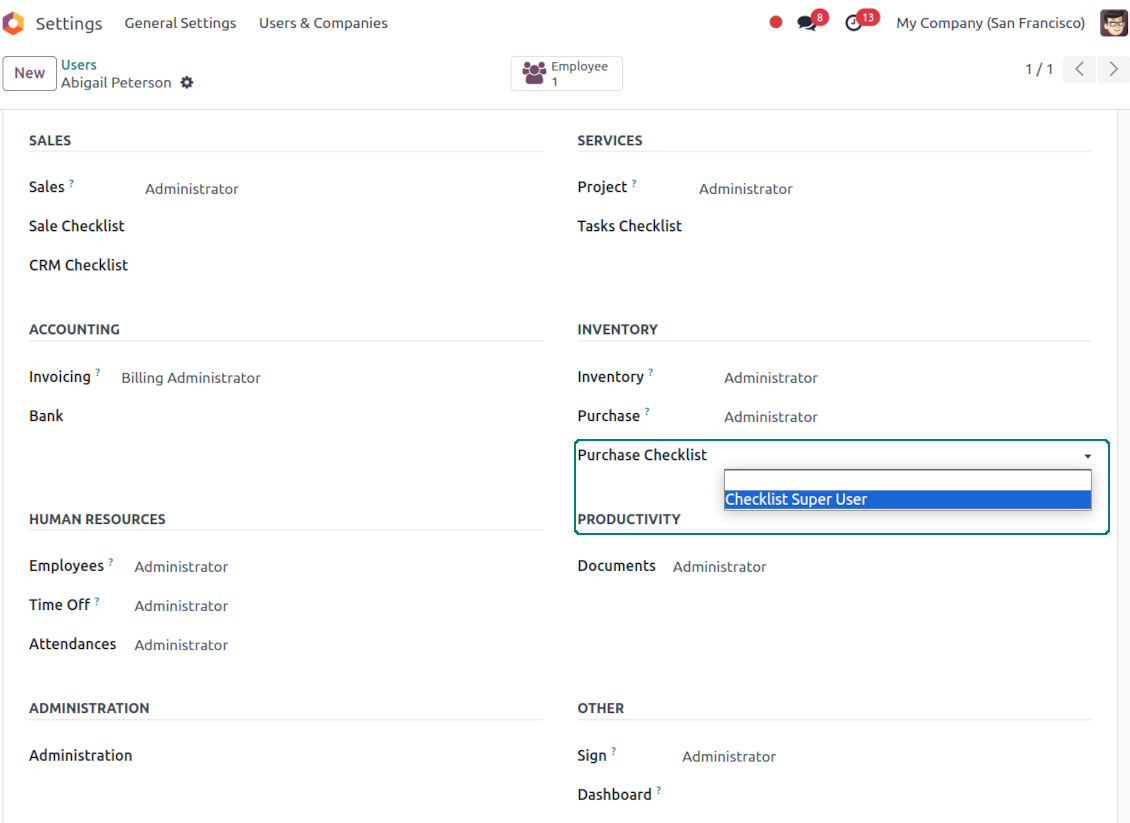1130x823 pixels.
Task: Open the General Settings menu
Action: pyautogui.click(x=180, y=22)
